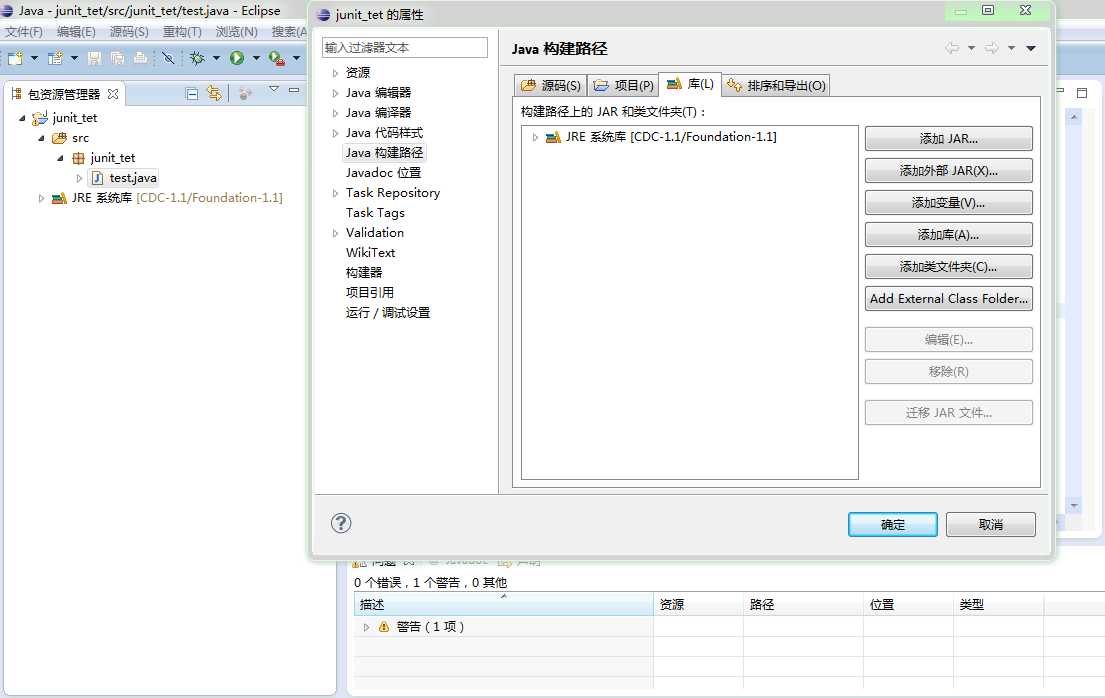Click the junit_tet package icon
Screen dimensions: 1105x698
(x=78, y=158)
